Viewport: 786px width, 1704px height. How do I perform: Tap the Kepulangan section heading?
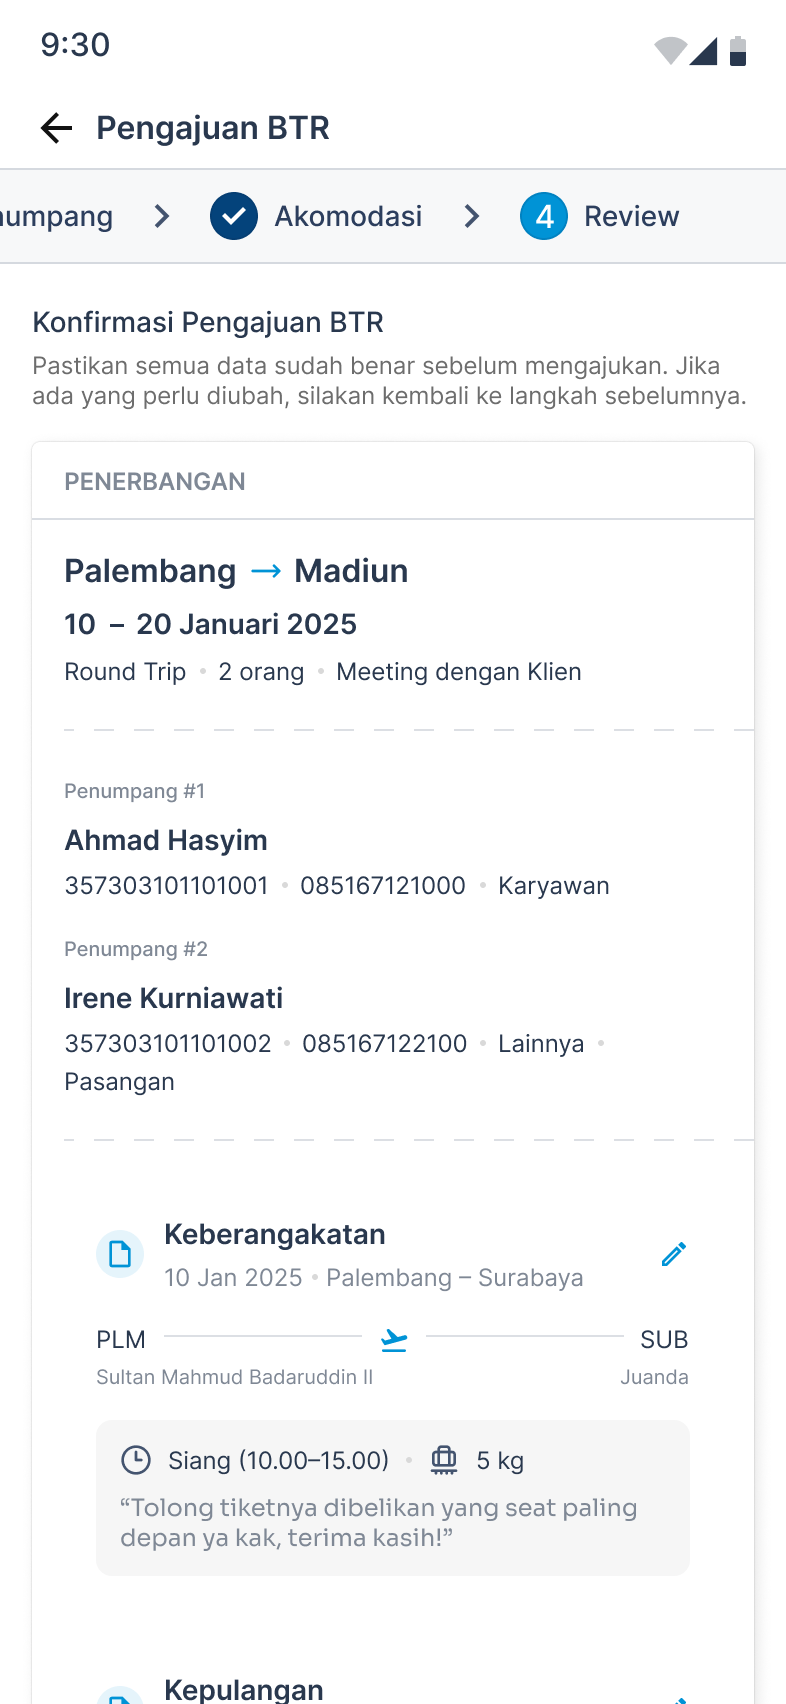pyautogui.click(x=244, y=1690)
